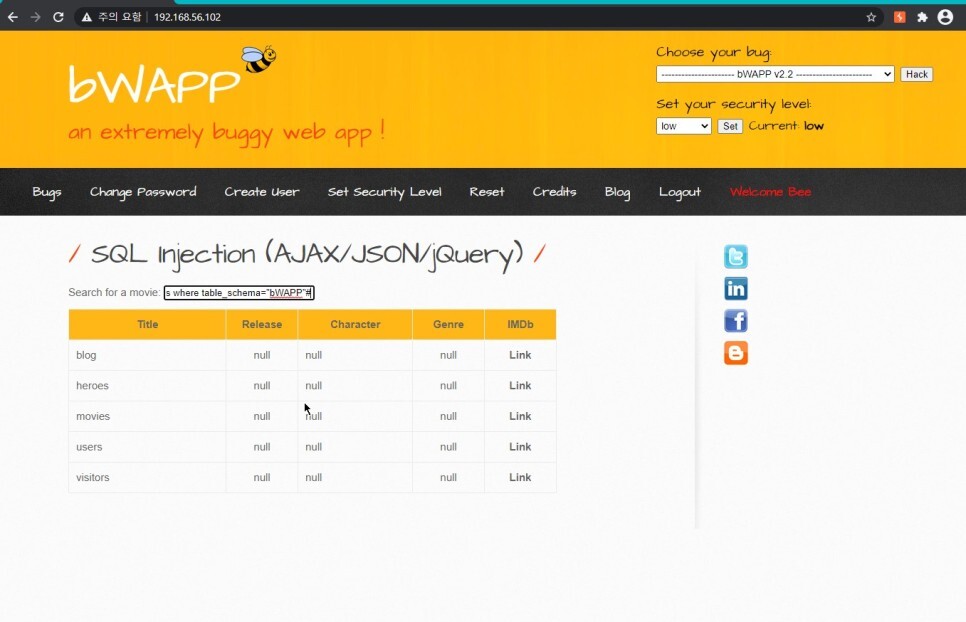Select the heroes title cell
The height and width of the screenshot is (622, 966).
[147, 386]
